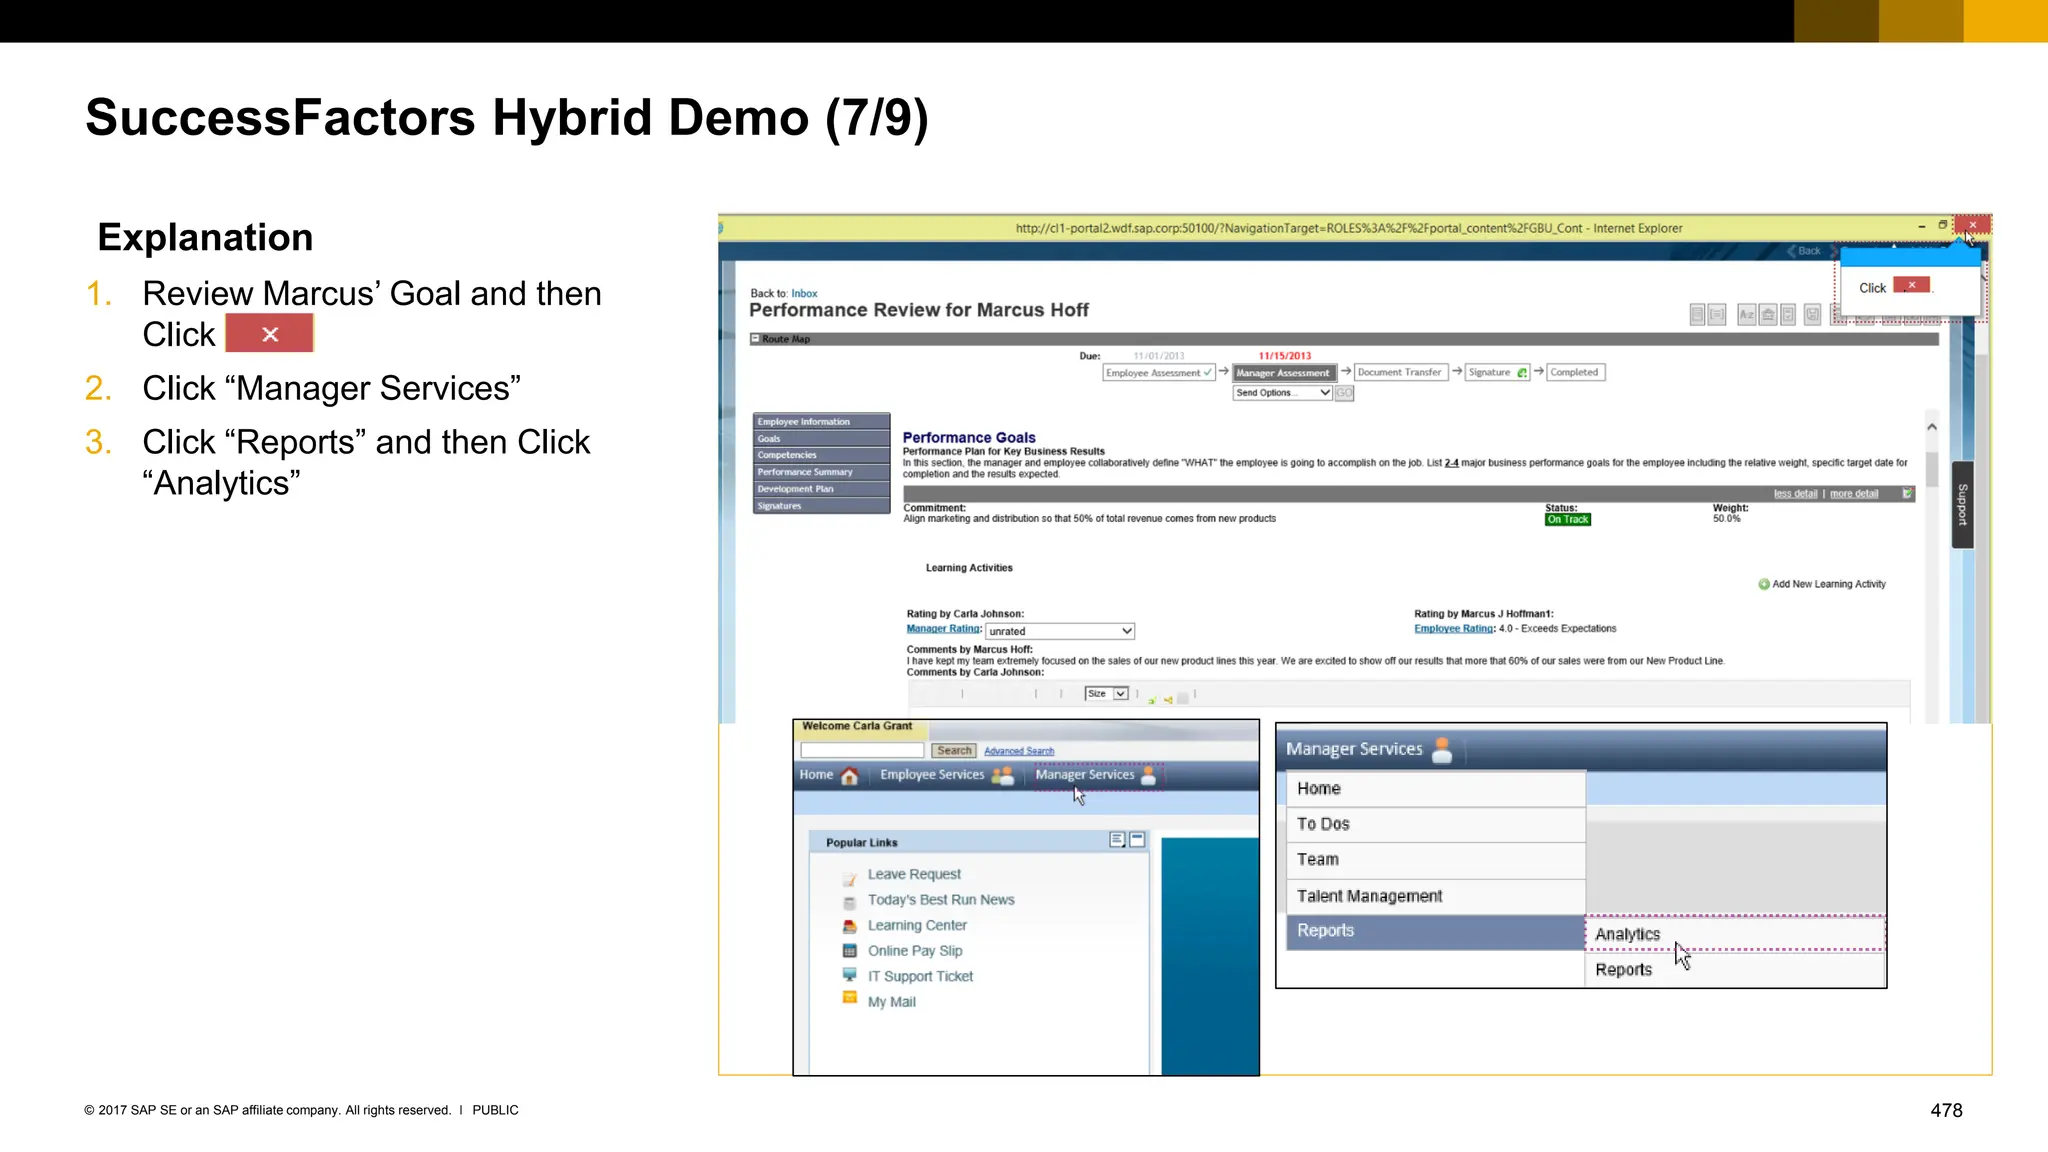Click To Dos in Manager Services menu
The width and height of the screenshot is (2048, 1152).
tap(1435, 824)
